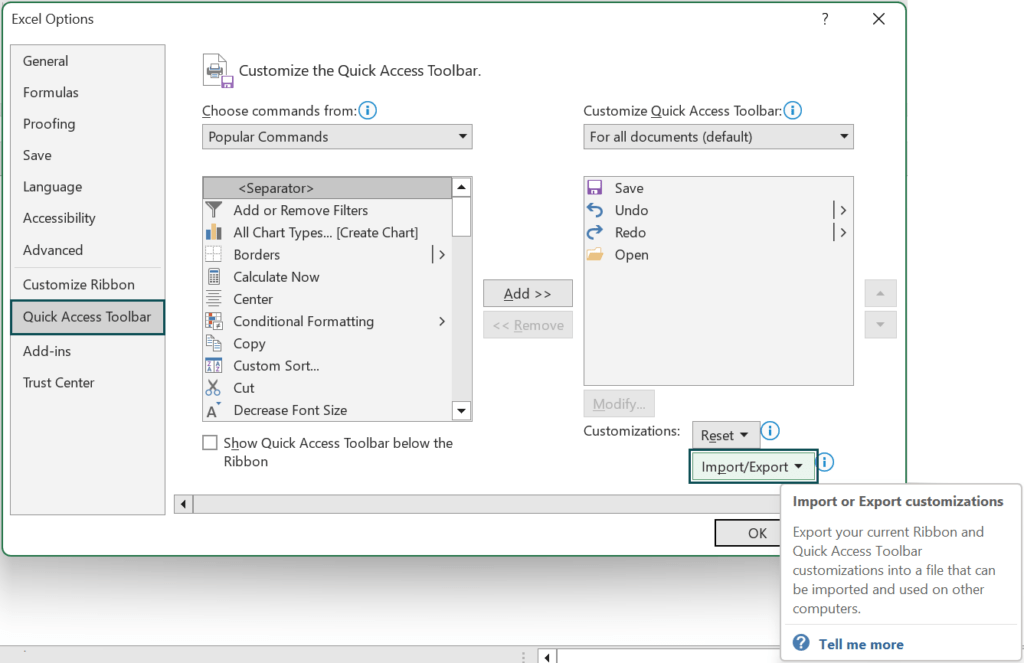Click the info icon next to Customizations
The width and height of the screenshot is (1024, 663).
tap(769, 431)
